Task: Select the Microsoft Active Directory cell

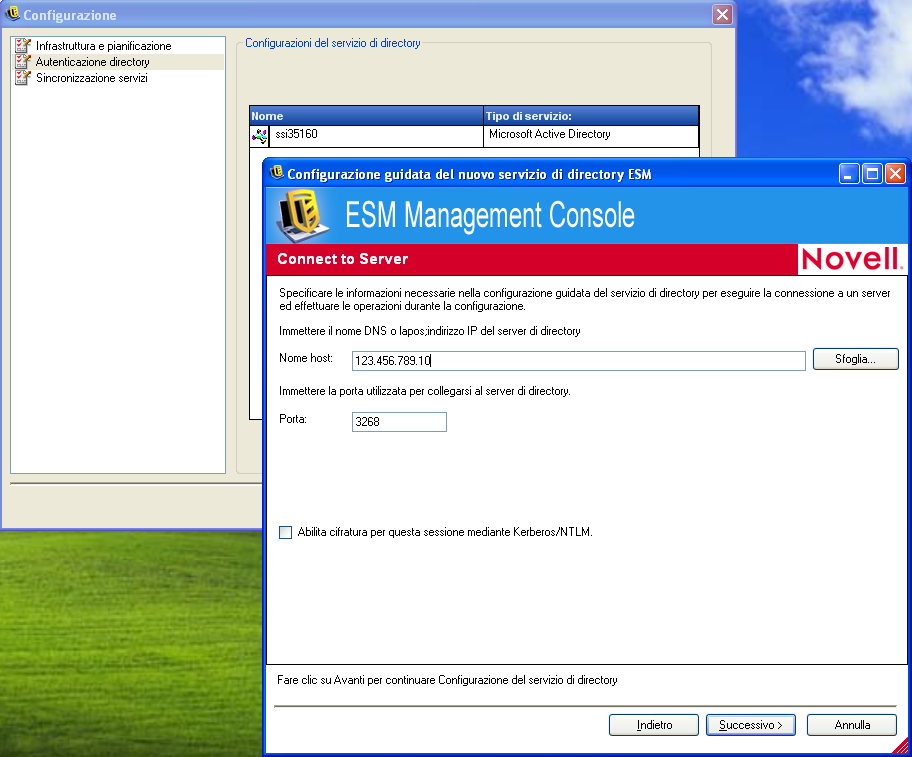Action: point(590,136)
